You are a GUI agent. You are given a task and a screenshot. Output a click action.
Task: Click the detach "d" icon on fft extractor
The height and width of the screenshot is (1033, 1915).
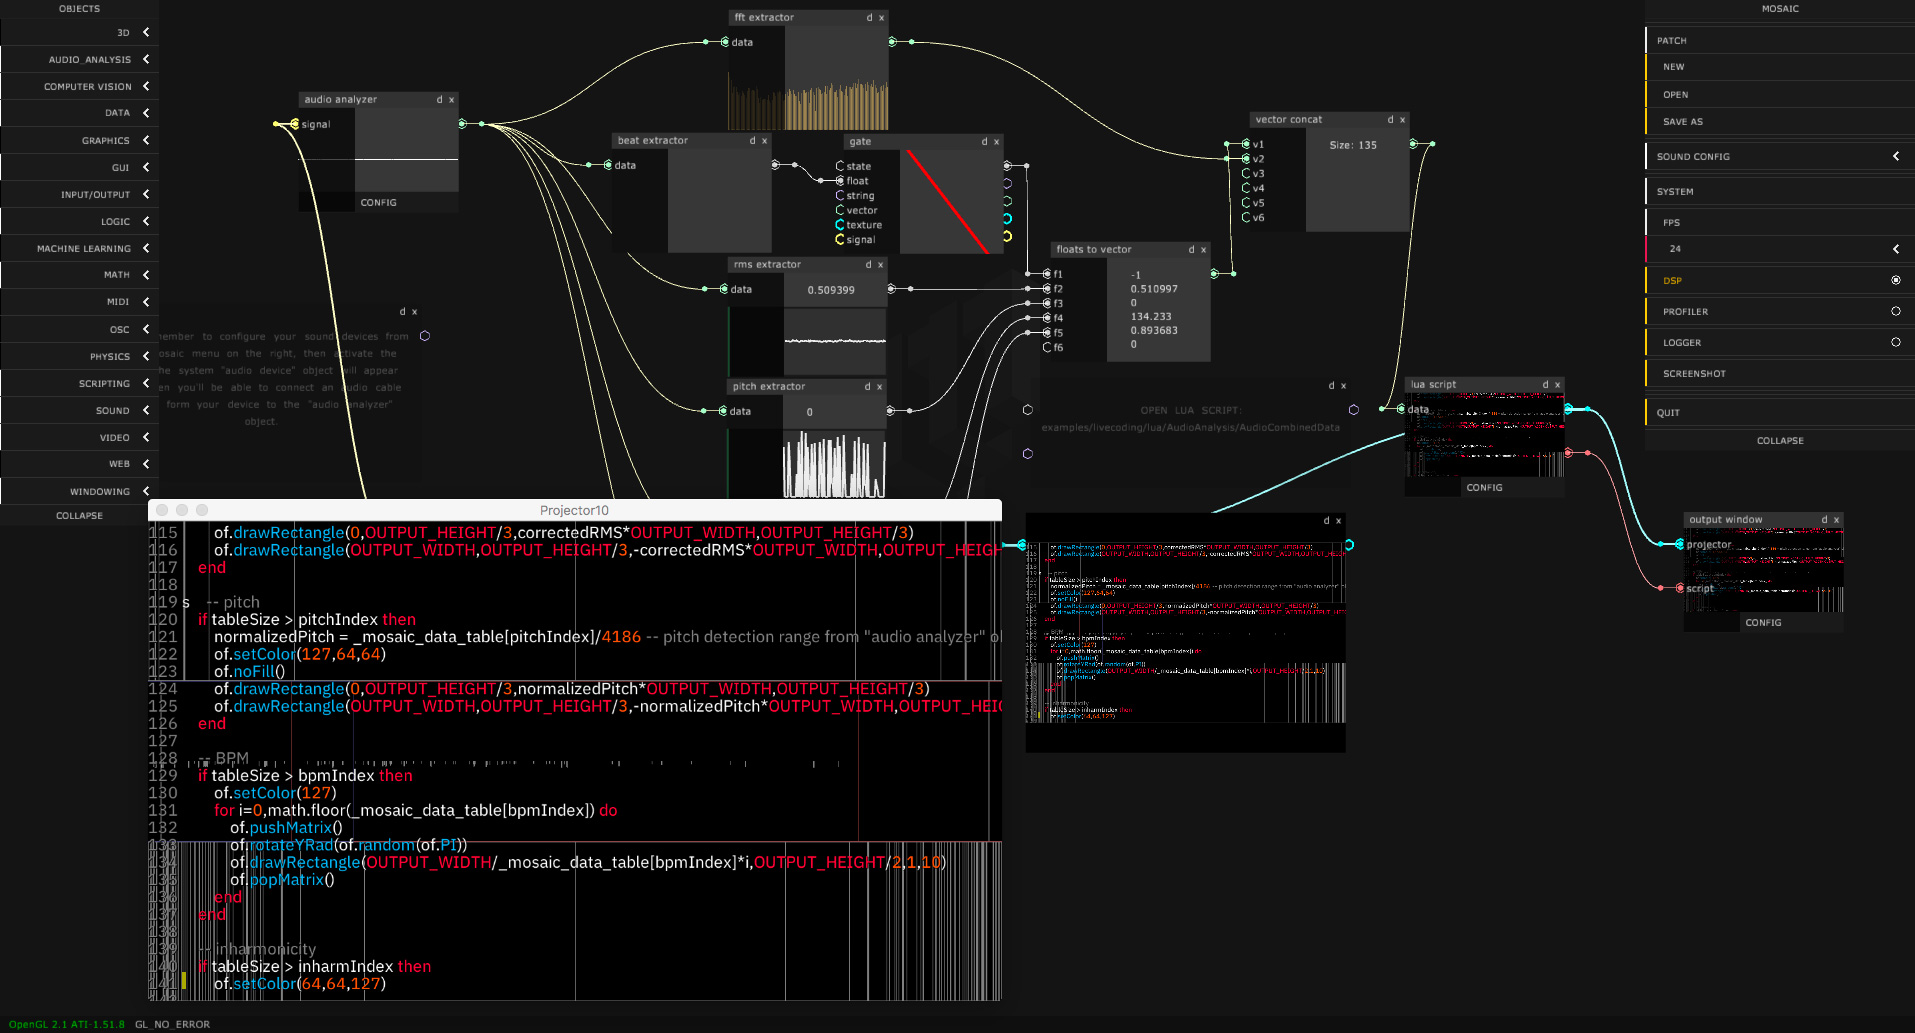868,17
